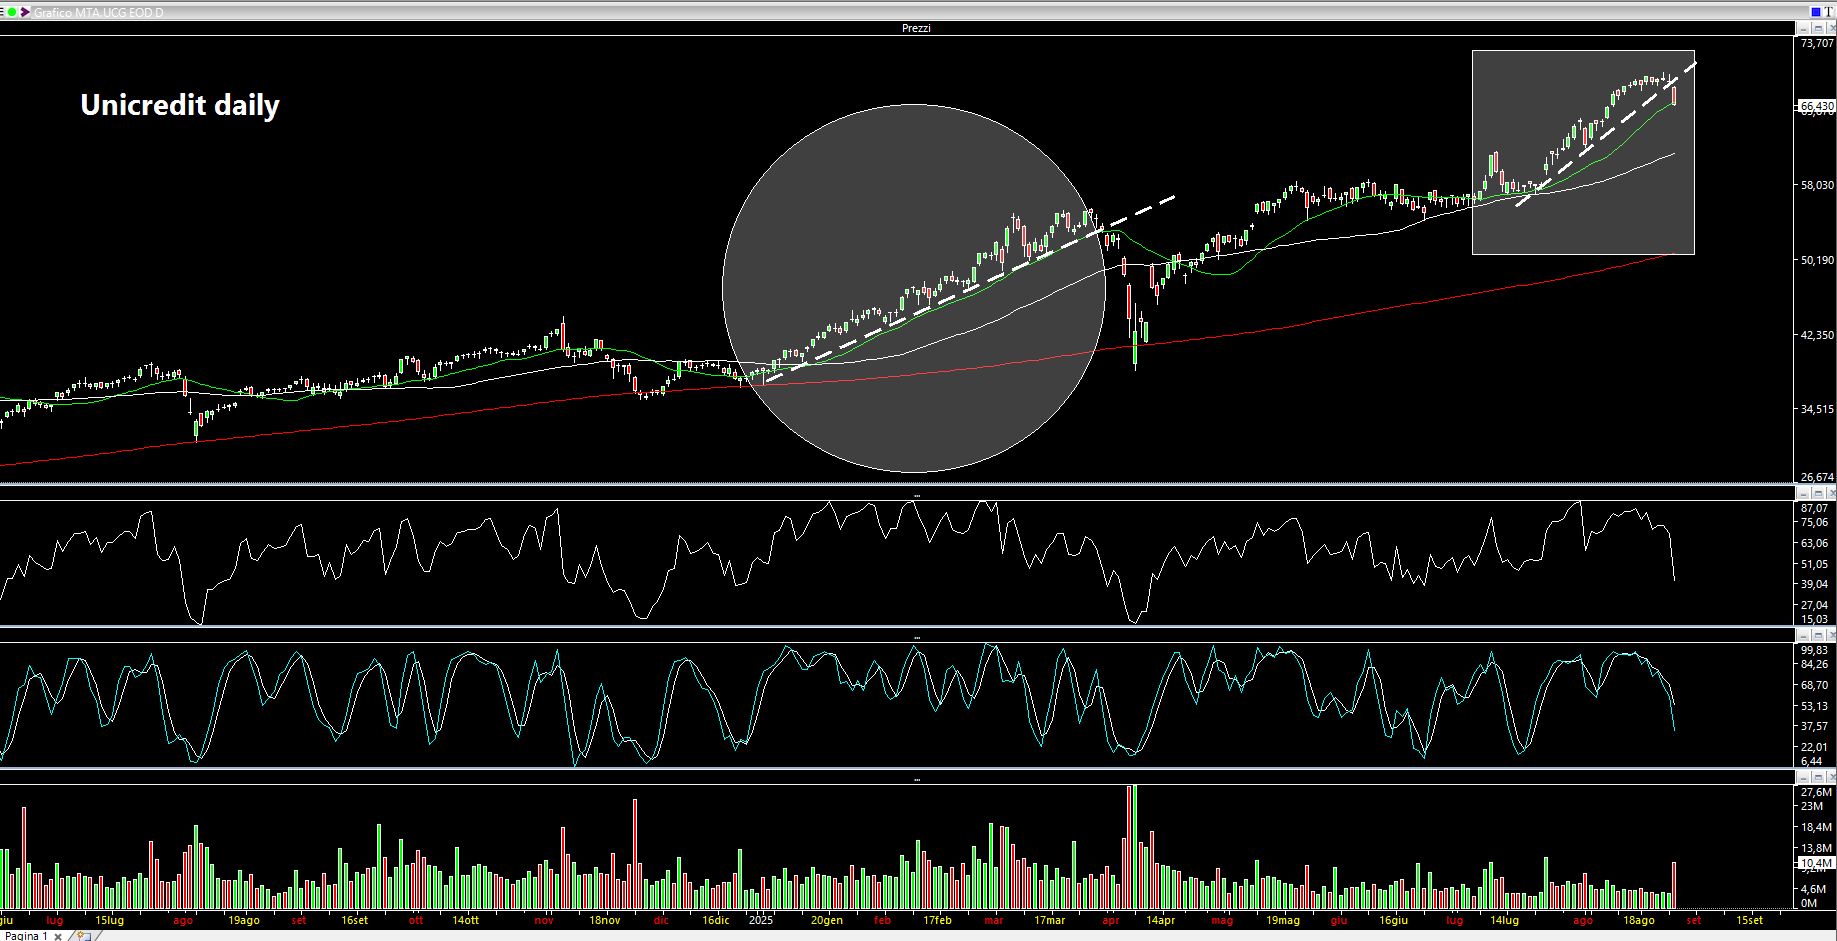The height and width of the screenshot is (941, 1837).
Task: Click the 87,07 oscillator scale value
Action: (x=1815, y=509)
